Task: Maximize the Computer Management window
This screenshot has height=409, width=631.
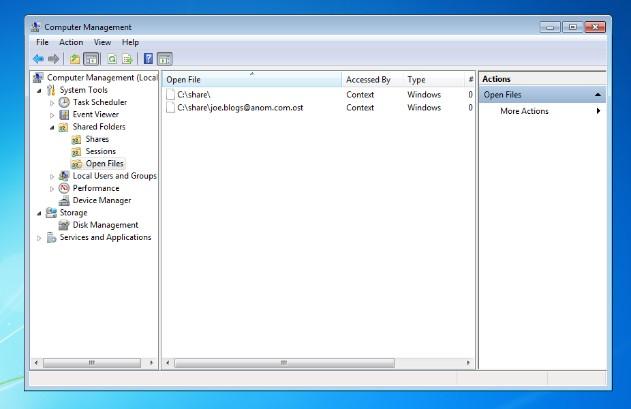Action: 572,27
